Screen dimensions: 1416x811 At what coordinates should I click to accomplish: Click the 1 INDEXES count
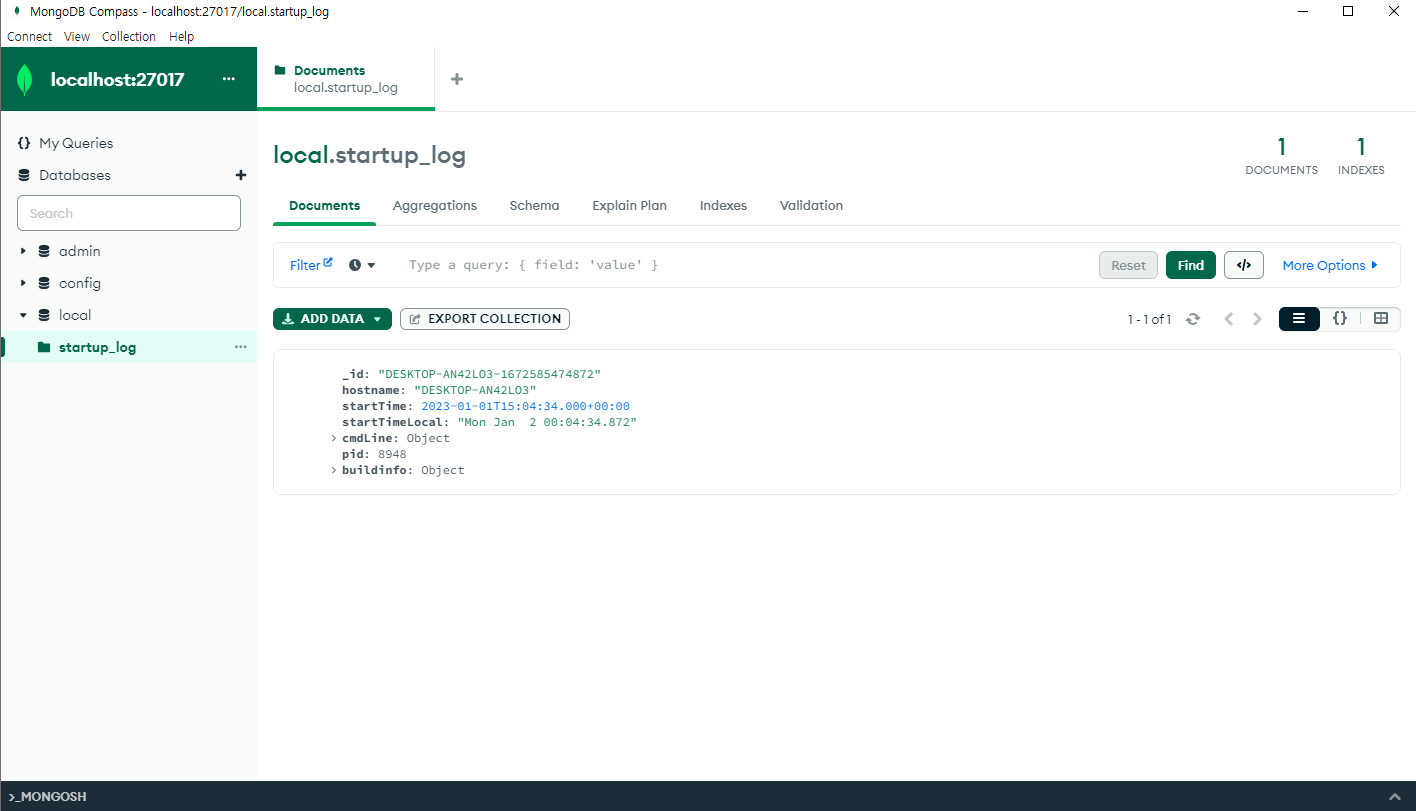1361,157
